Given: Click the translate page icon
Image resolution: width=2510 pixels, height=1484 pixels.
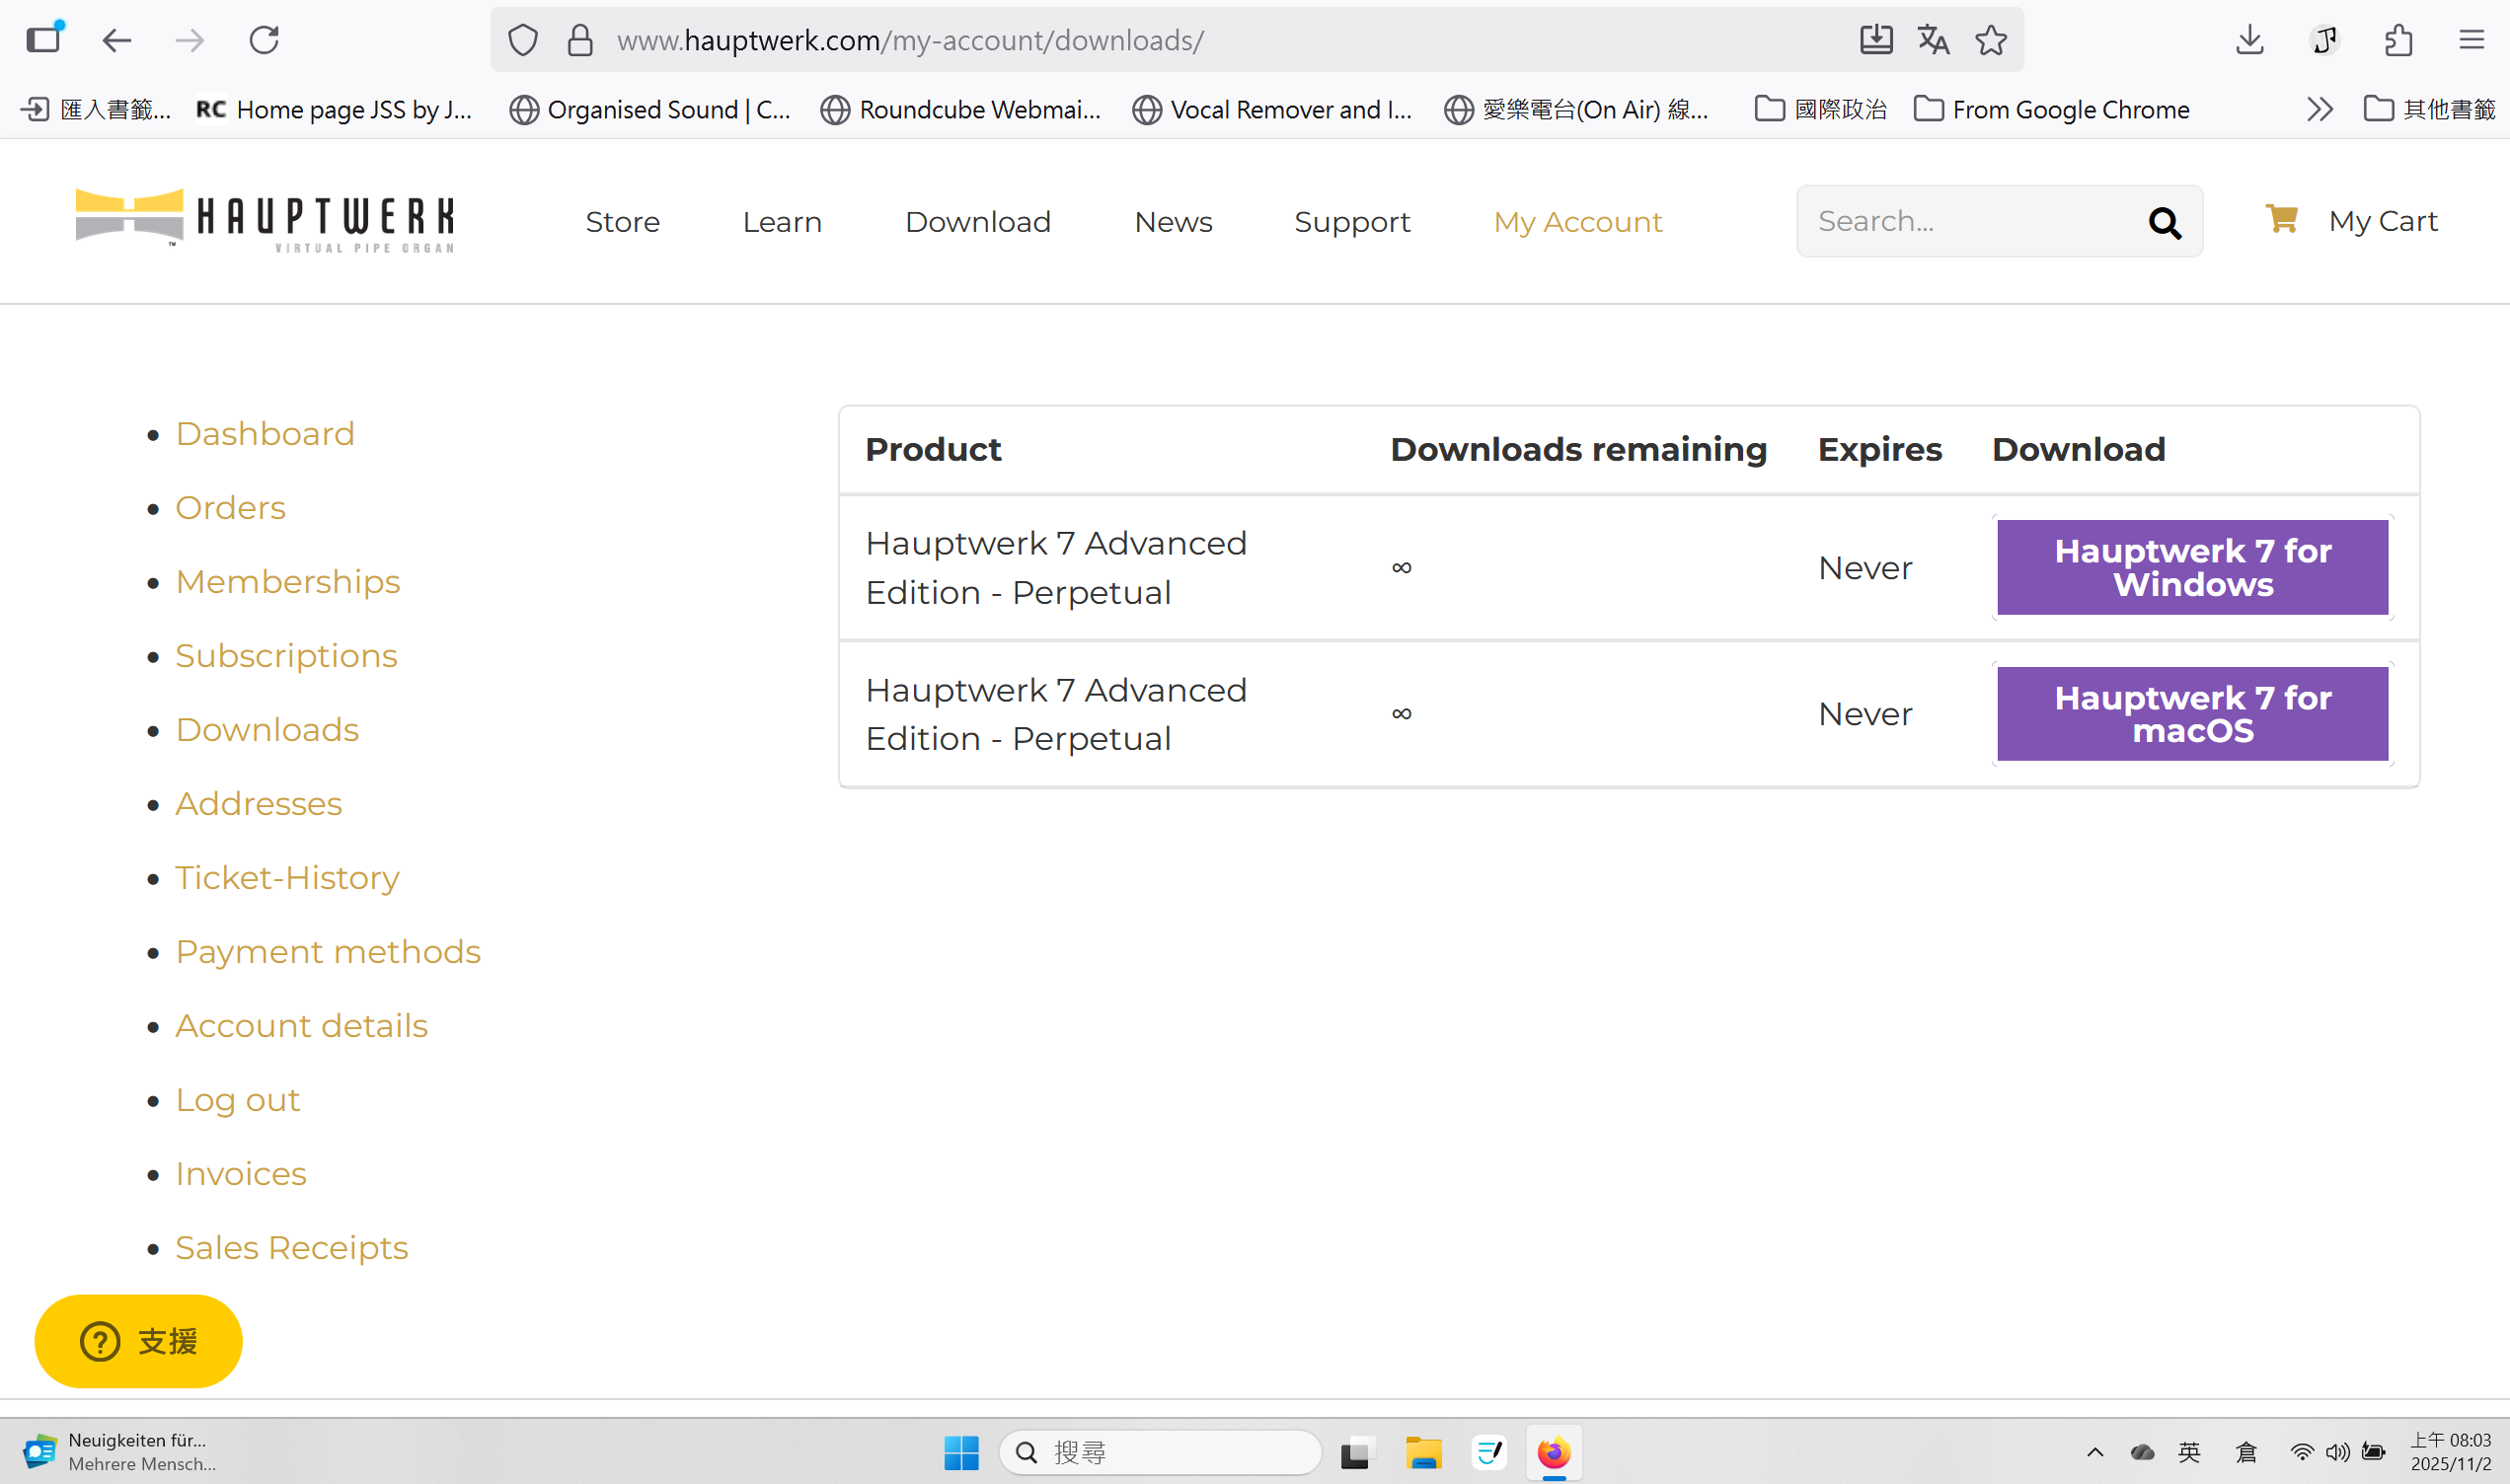Looking at the screenshot, I should pos(1933,40).
